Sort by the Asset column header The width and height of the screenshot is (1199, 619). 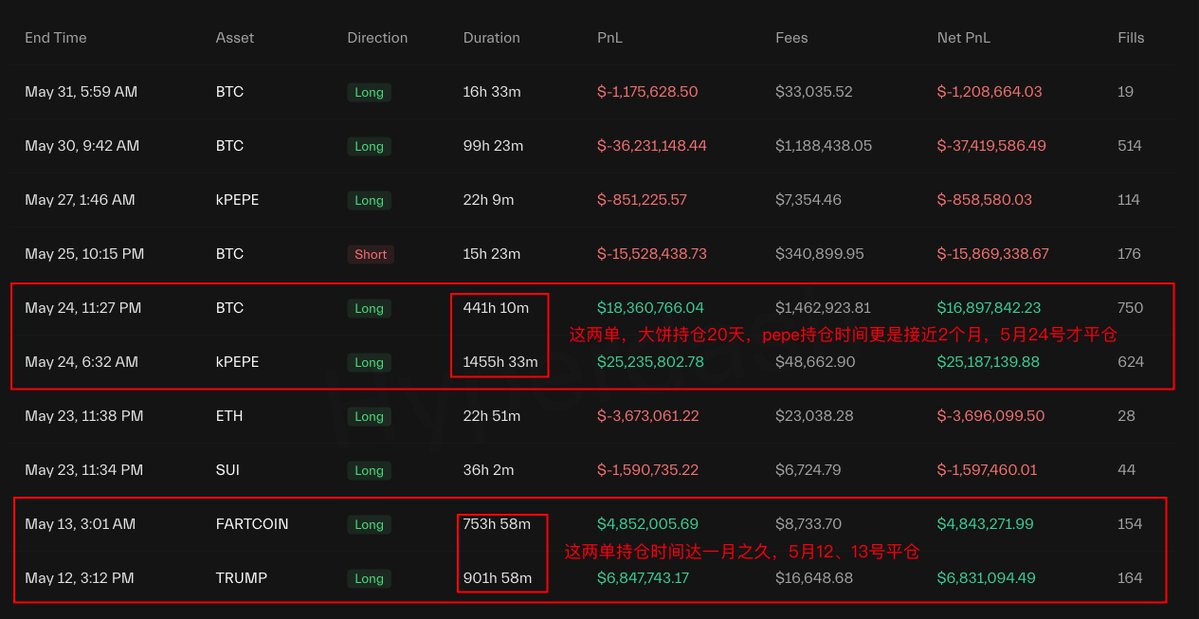click(x=235, y=37)
